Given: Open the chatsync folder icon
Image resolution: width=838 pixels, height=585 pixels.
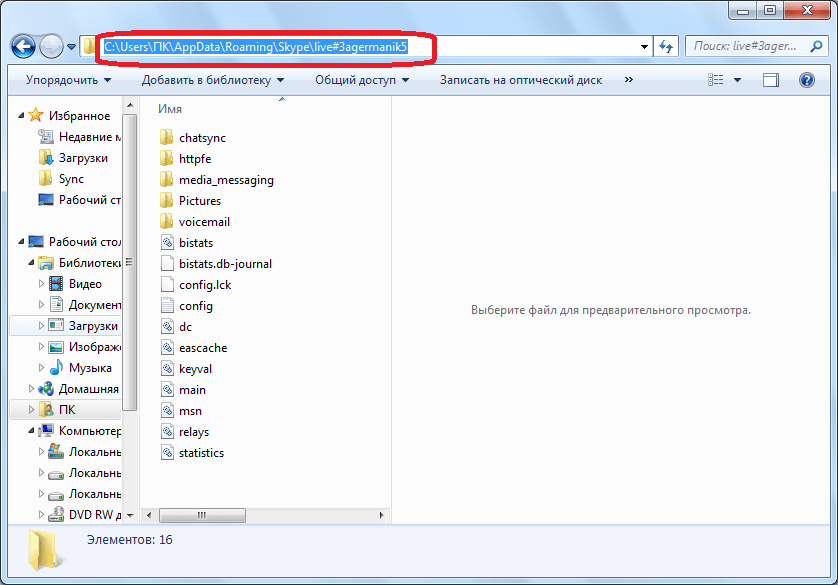Looking at the screenshot, I should (168, 138).
